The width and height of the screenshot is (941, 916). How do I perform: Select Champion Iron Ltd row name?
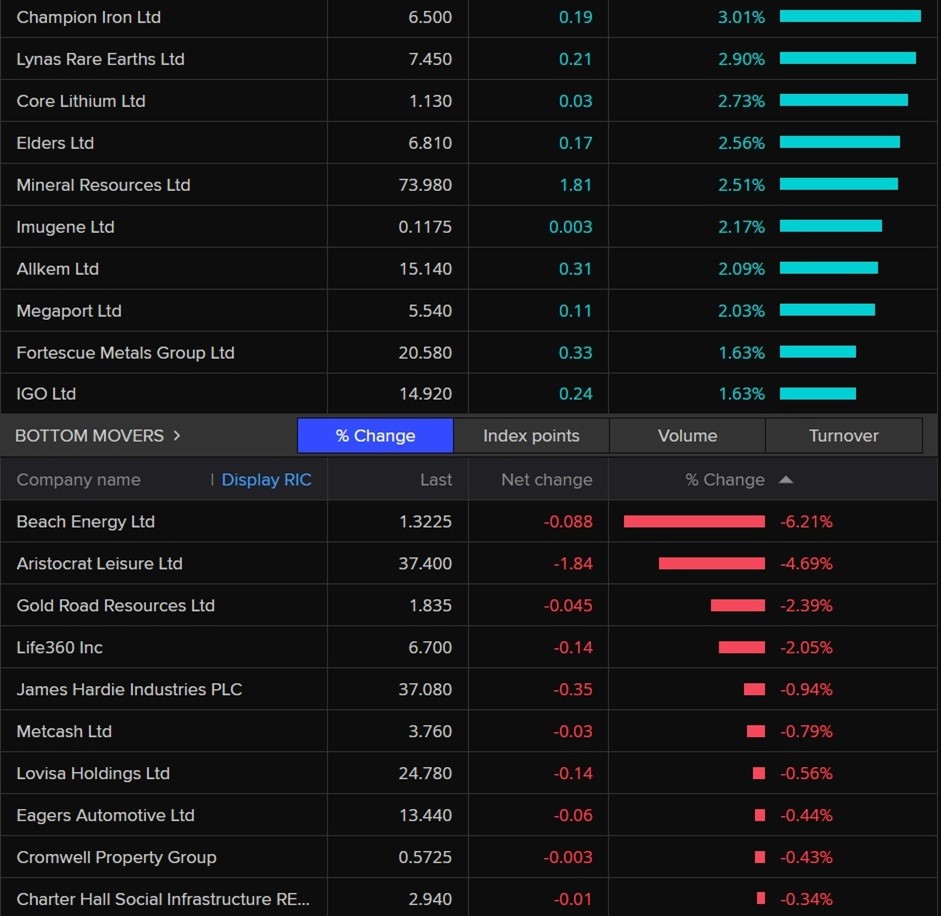click(89, 17)
